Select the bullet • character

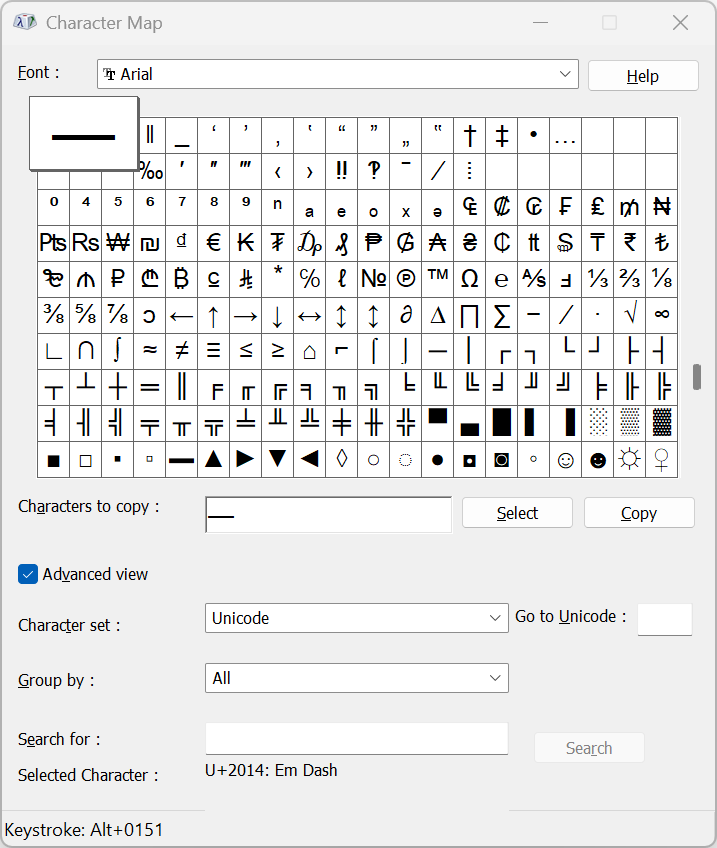[x=533, y=135]
